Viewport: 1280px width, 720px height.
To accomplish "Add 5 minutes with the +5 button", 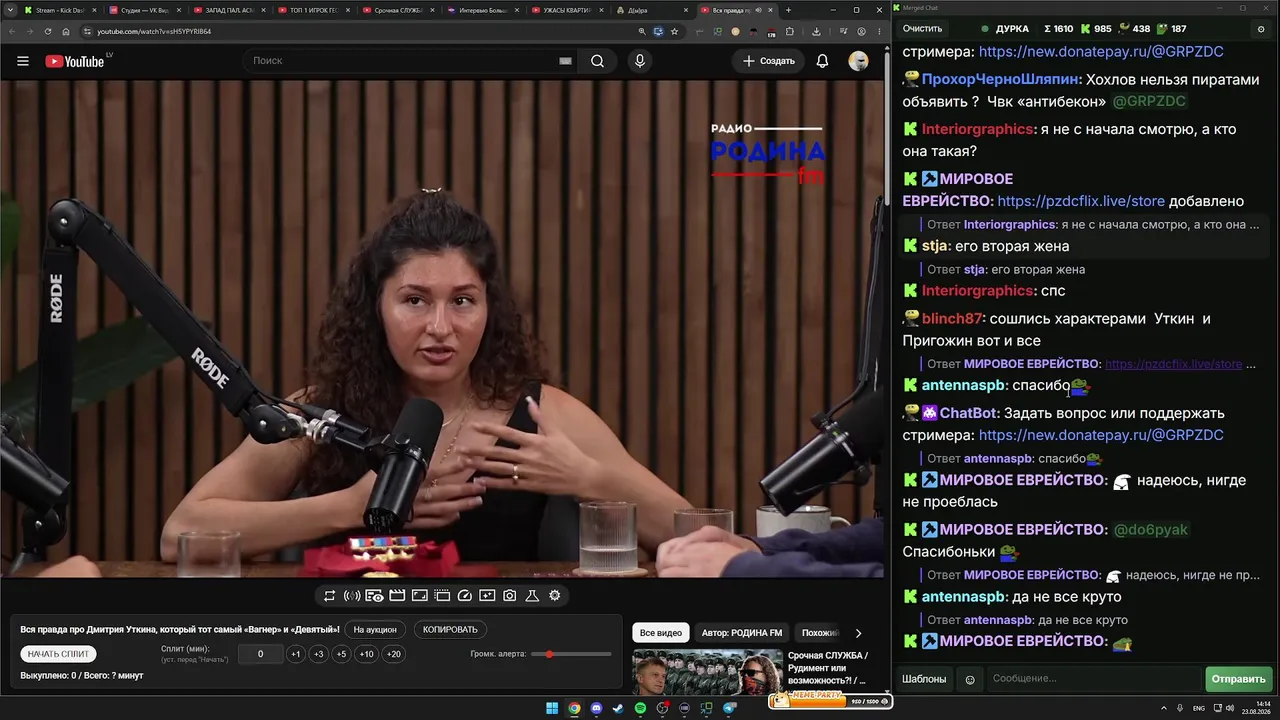I will [x=341, y=654].
